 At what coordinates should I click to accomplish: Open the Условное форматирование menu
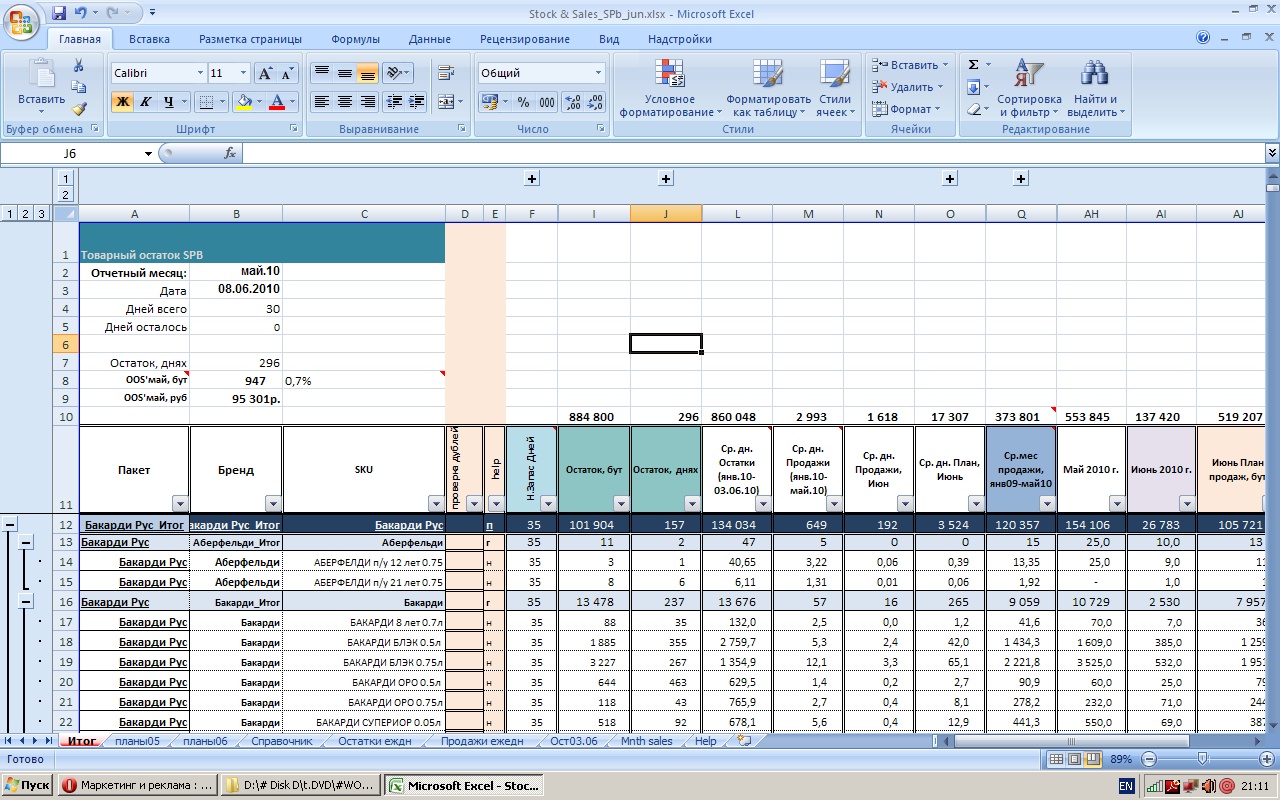pyautogui.click(x=670, y=88)
